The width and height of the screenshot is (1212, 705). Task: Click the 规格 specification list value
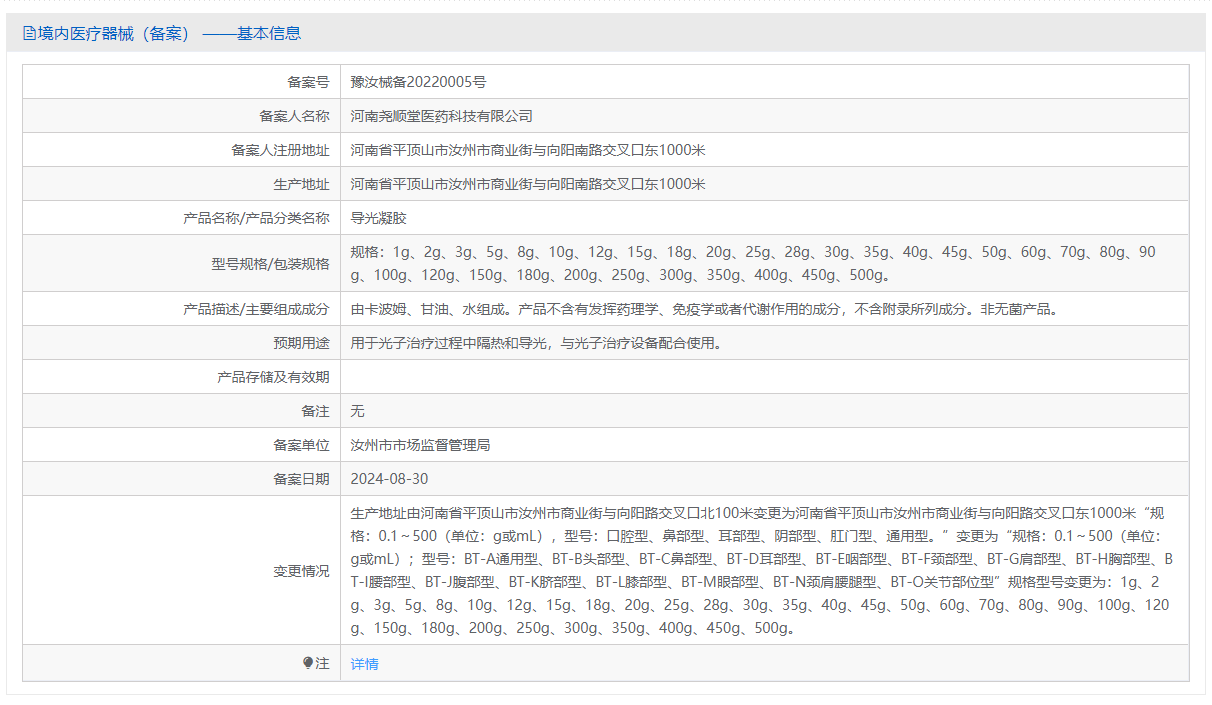[x=753, y=263]
